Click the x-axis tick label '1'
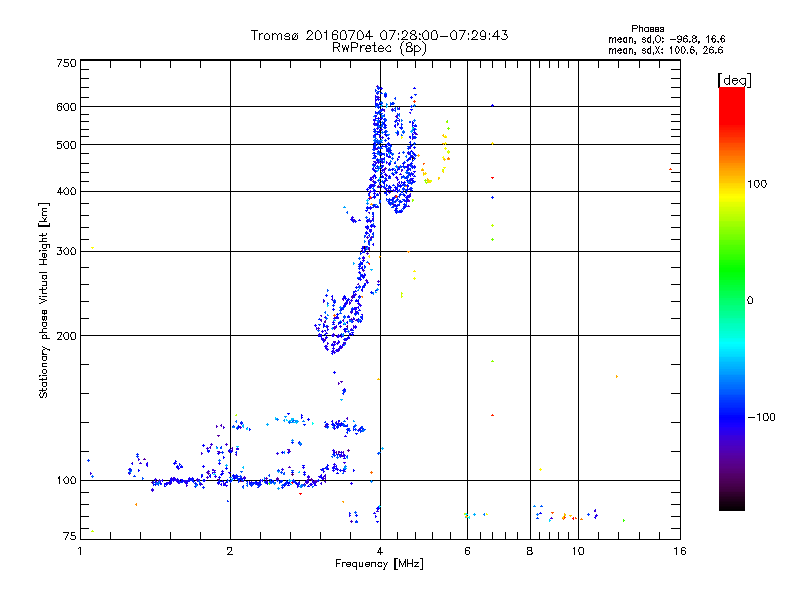 pyautogui.click(x=81, y=551)
